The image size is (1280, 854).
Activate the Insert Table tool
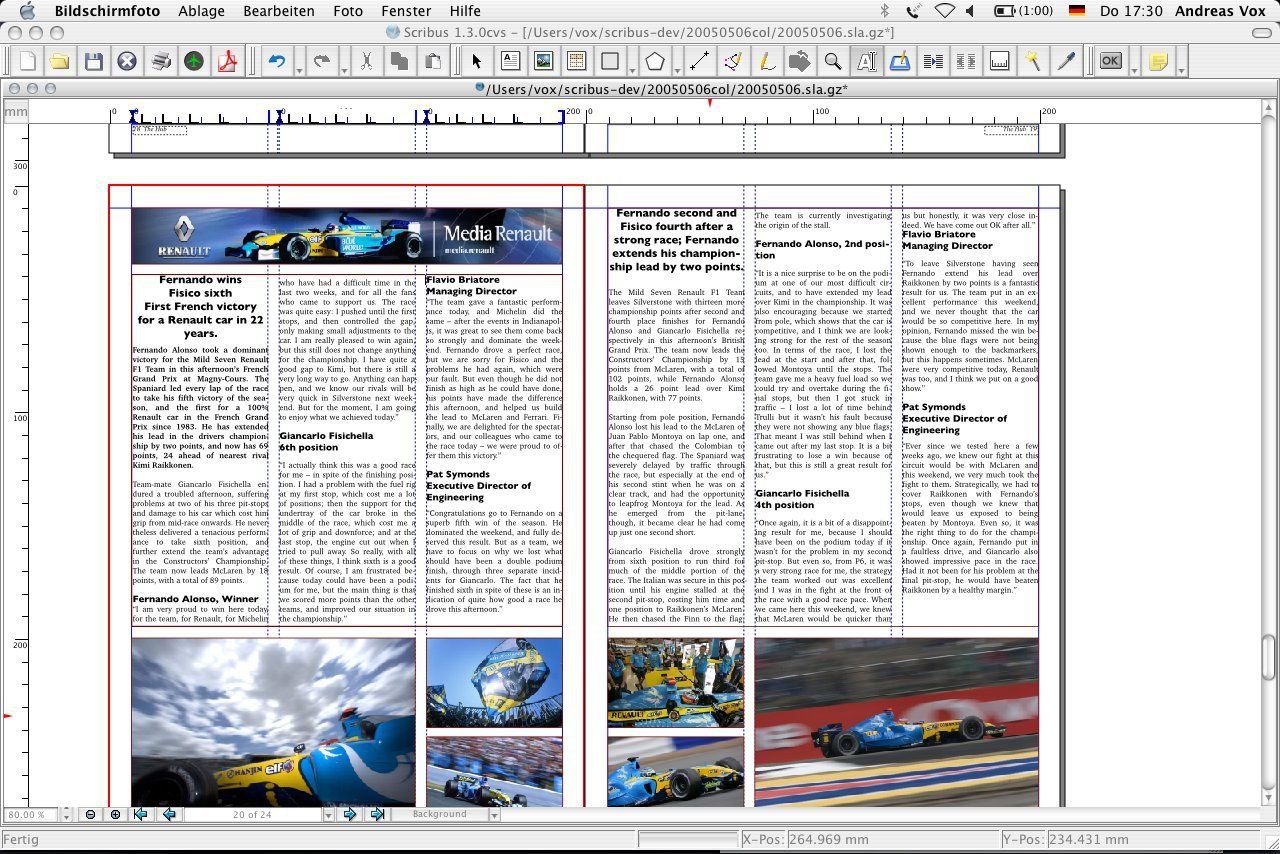(575, 61)
